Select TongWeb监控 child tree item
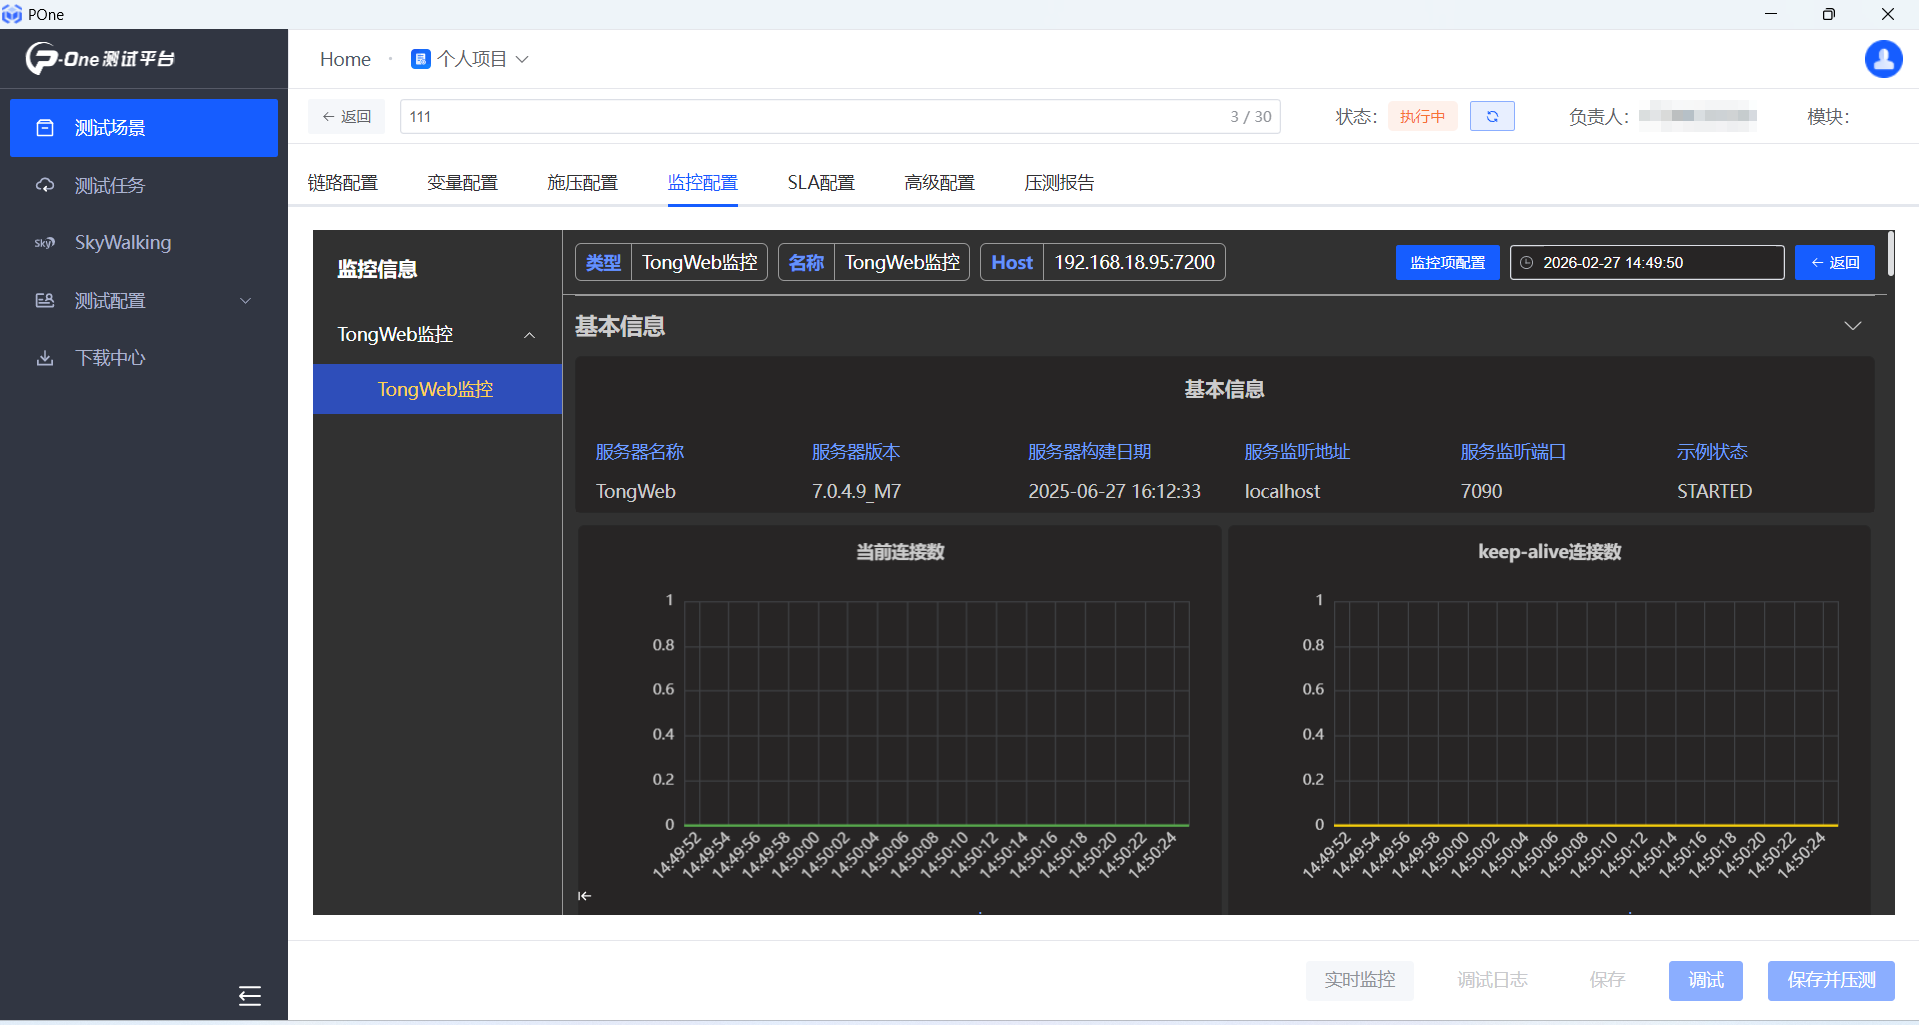Screen dimensions: 1919x1025 436,389
